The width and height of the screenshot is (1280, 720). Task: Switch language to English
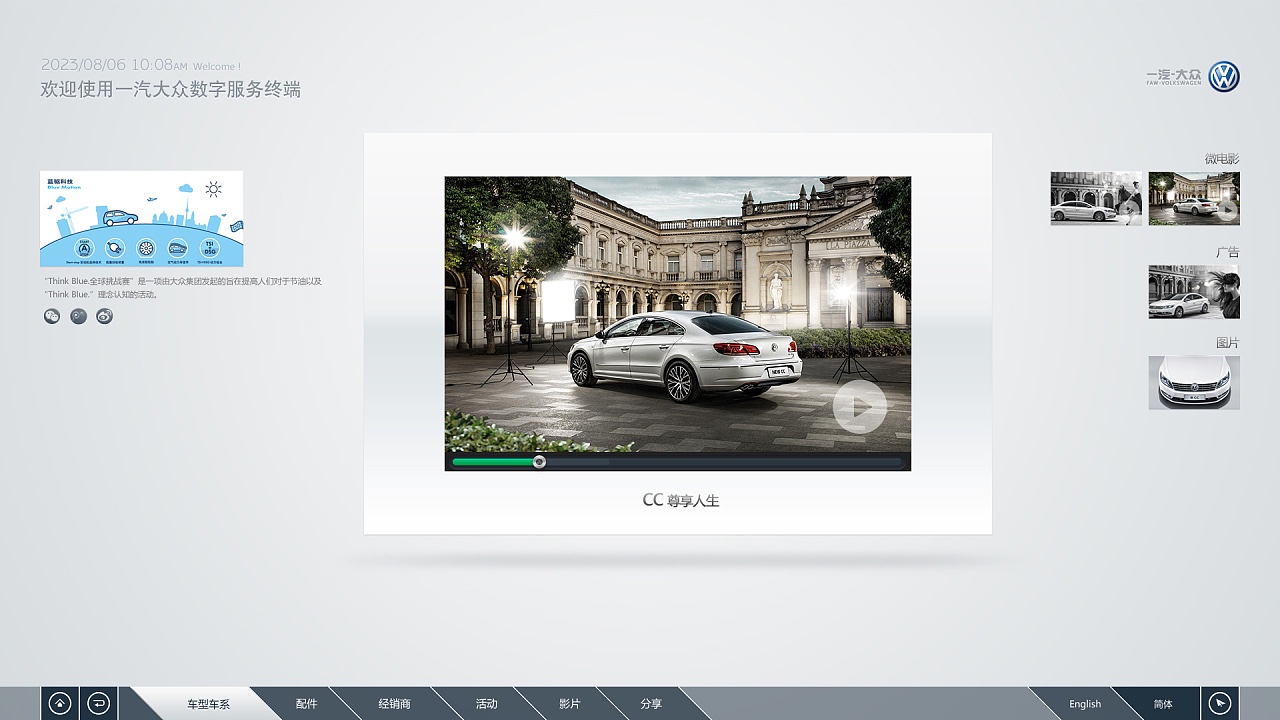tap(1084, 704)
